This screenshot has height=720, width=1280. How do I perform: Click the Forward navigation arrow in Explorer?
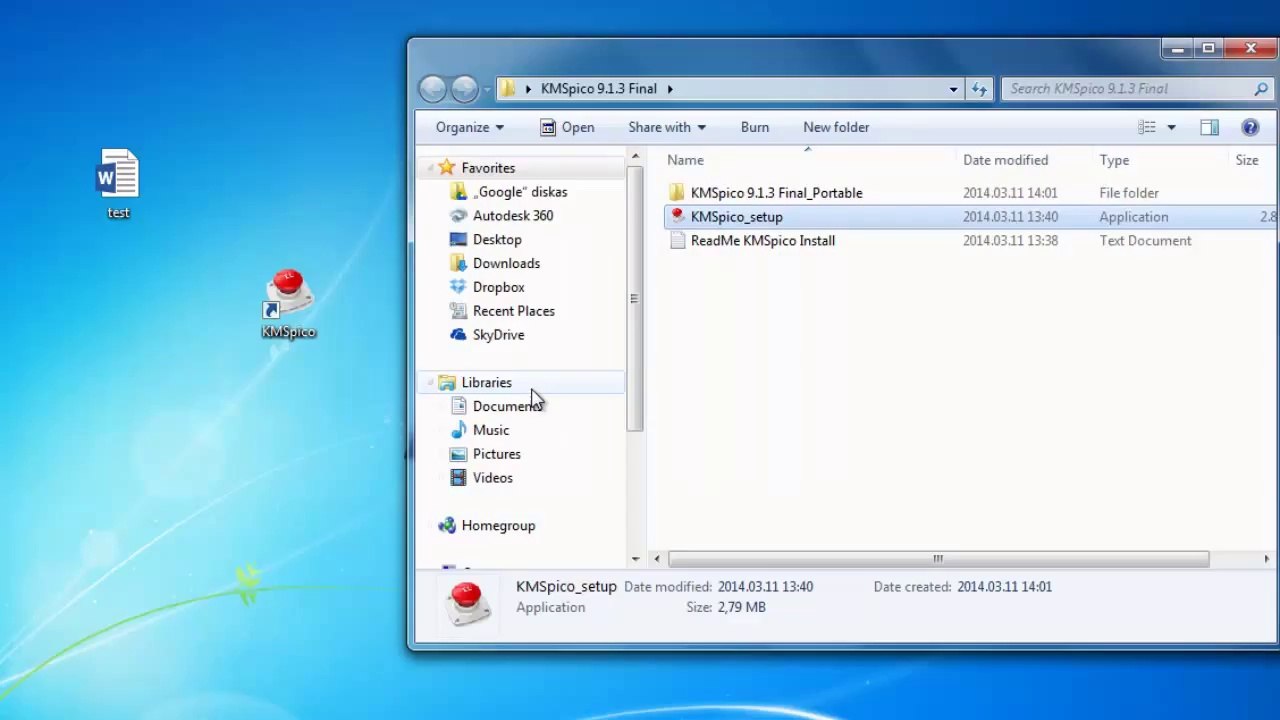[464, 89]
